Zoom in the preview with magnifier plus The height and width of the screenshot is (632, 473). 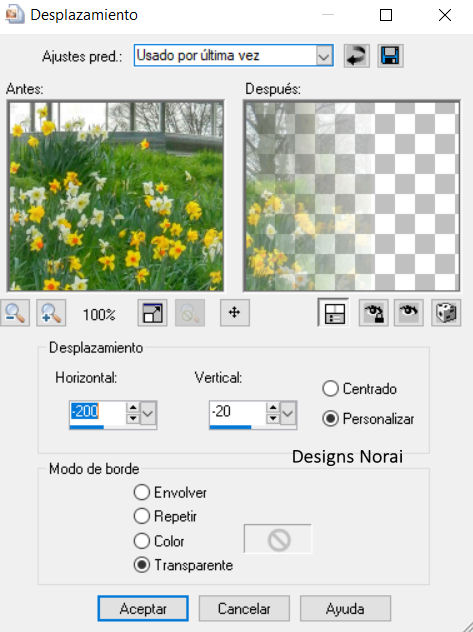51,312
